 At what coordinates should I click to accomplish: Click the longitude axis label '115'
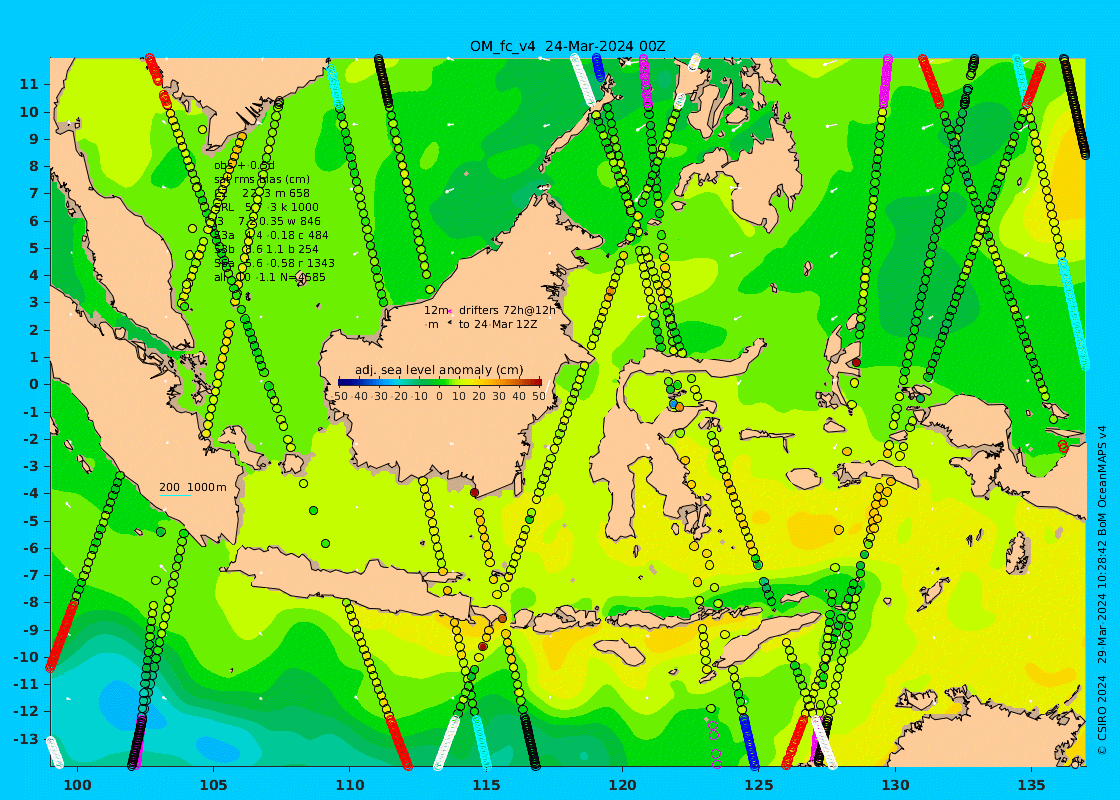click(x=486, y=786)
